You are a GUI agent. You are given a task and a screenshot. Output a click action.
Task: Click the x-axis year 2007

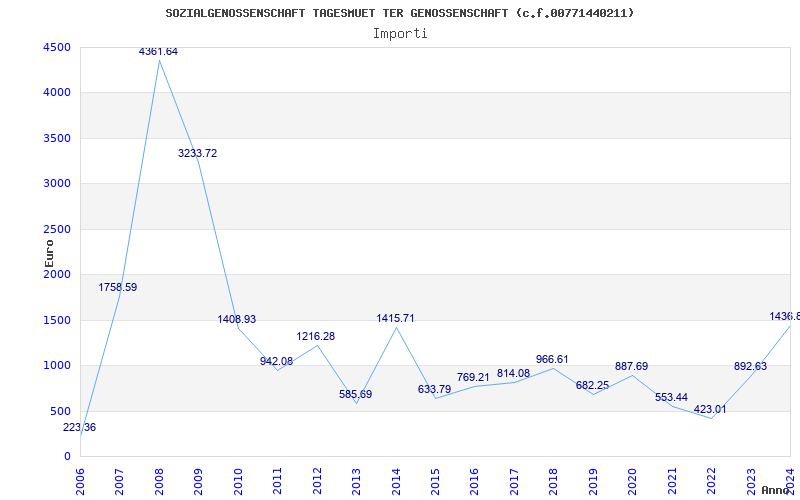click(119, 481)
